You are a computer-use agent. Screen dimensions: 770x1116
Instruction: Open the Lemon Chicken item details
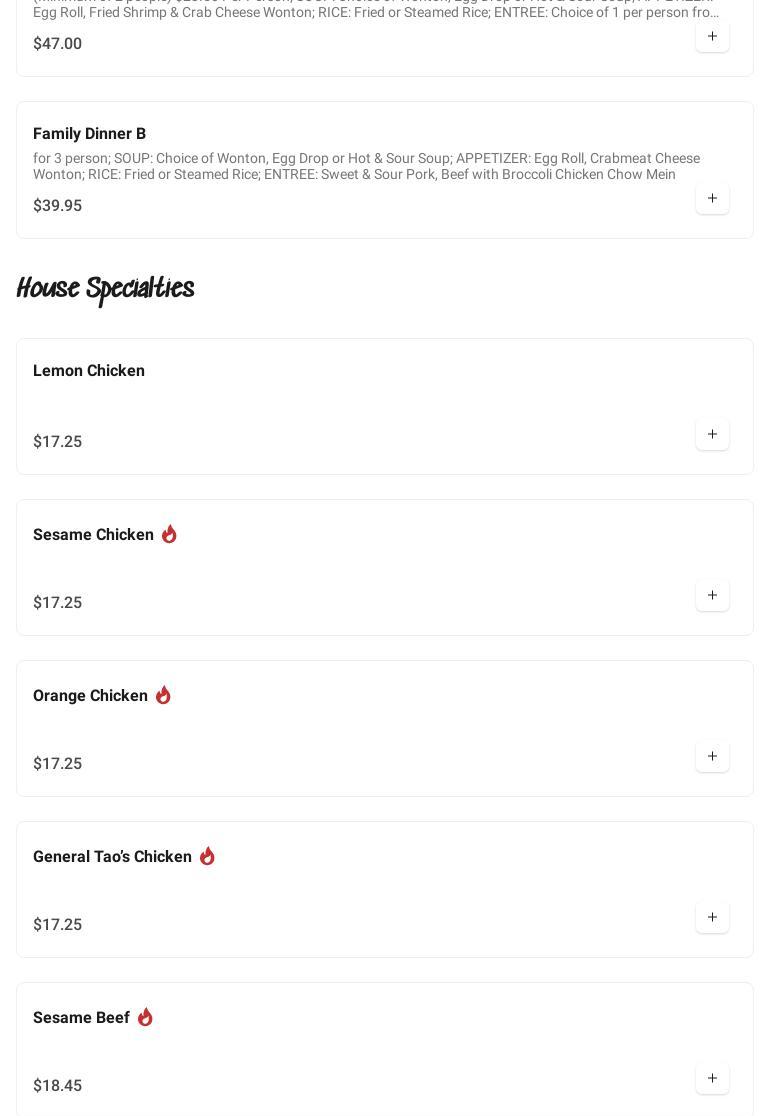(89, 371)
